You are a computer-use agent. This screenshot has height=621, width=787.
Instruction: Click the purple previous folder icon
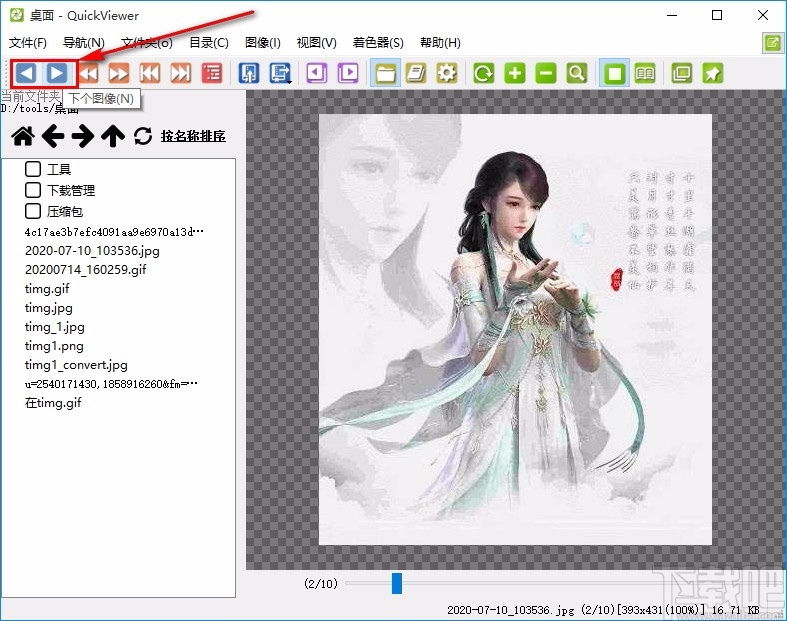pos(317,73)
